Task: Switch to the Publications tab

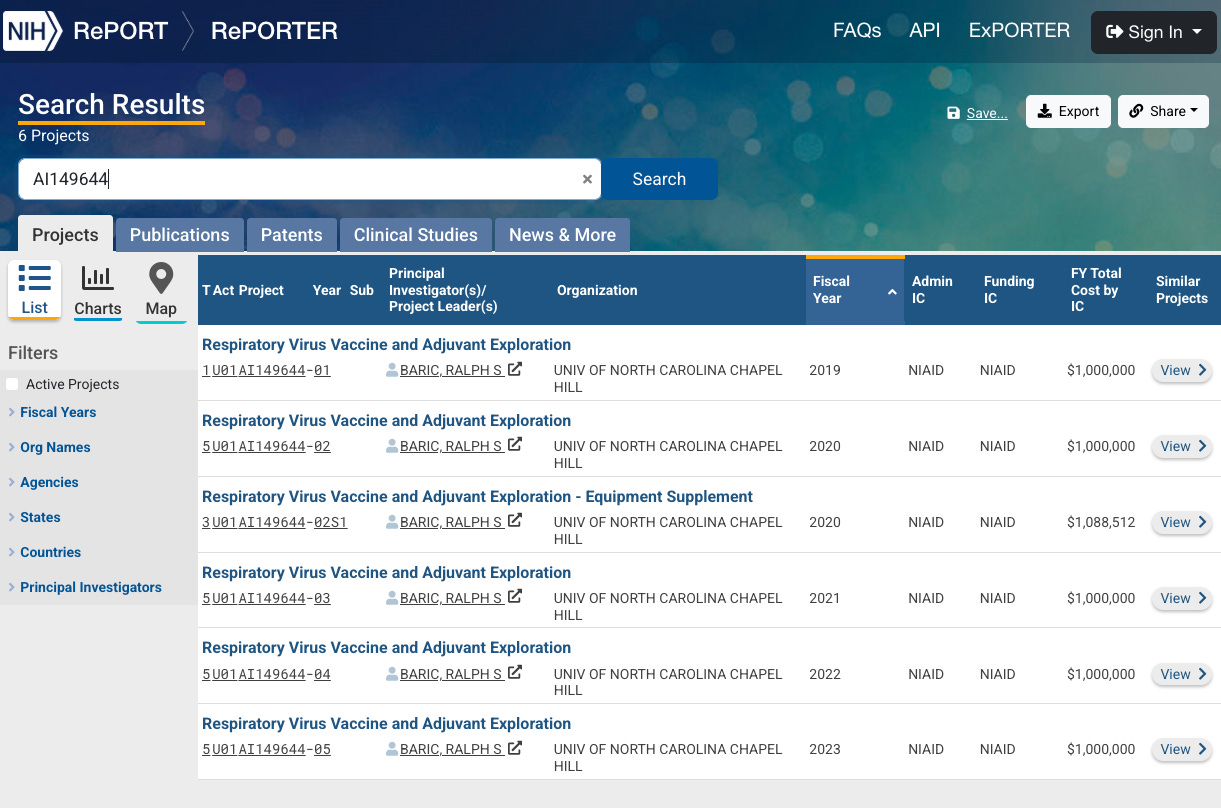Action: (x=179, y=235)
